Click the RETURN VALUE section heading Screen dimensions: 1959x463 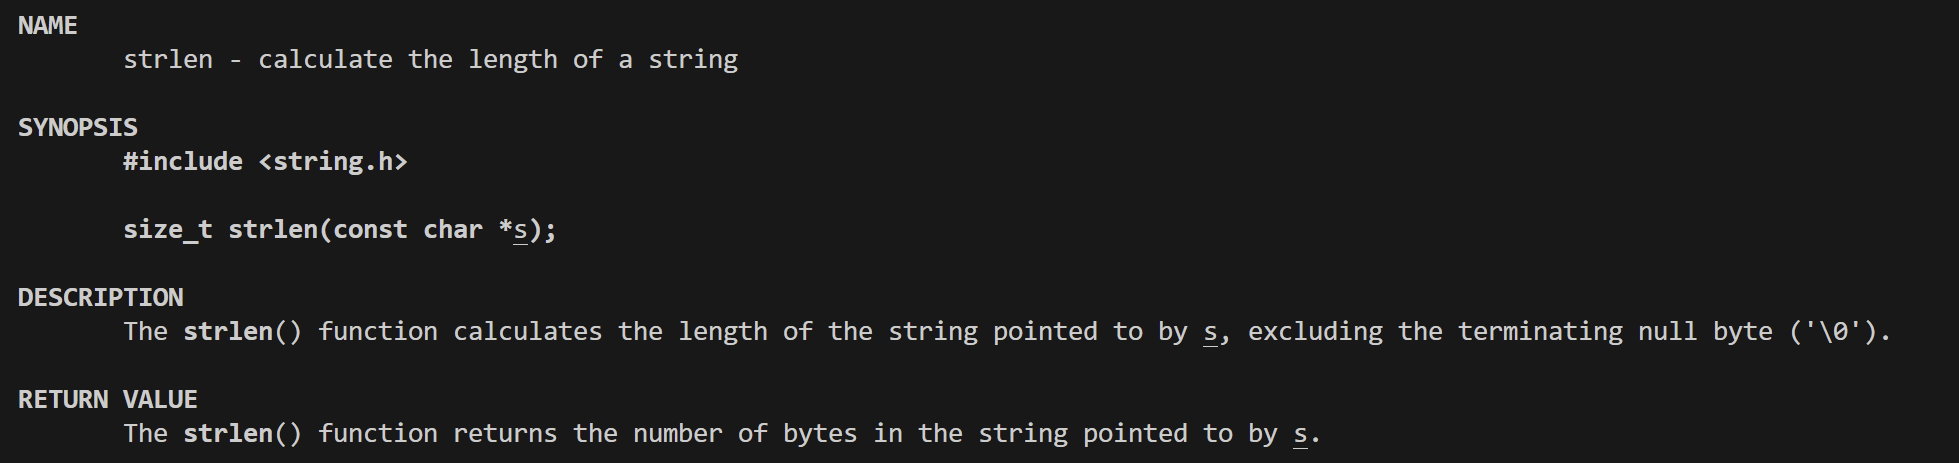pyautogui.click(x=108, y=399)
